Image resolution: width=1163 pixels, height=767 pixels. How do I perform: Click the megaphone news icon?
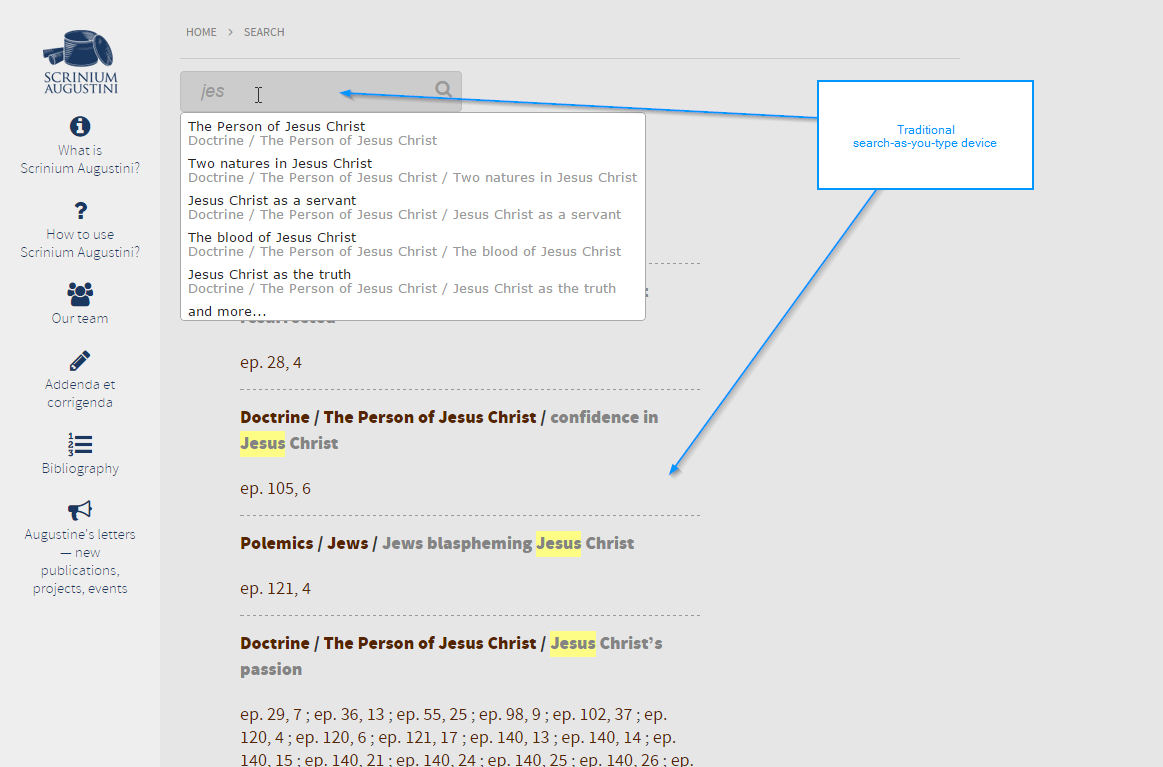coord(80,511)
